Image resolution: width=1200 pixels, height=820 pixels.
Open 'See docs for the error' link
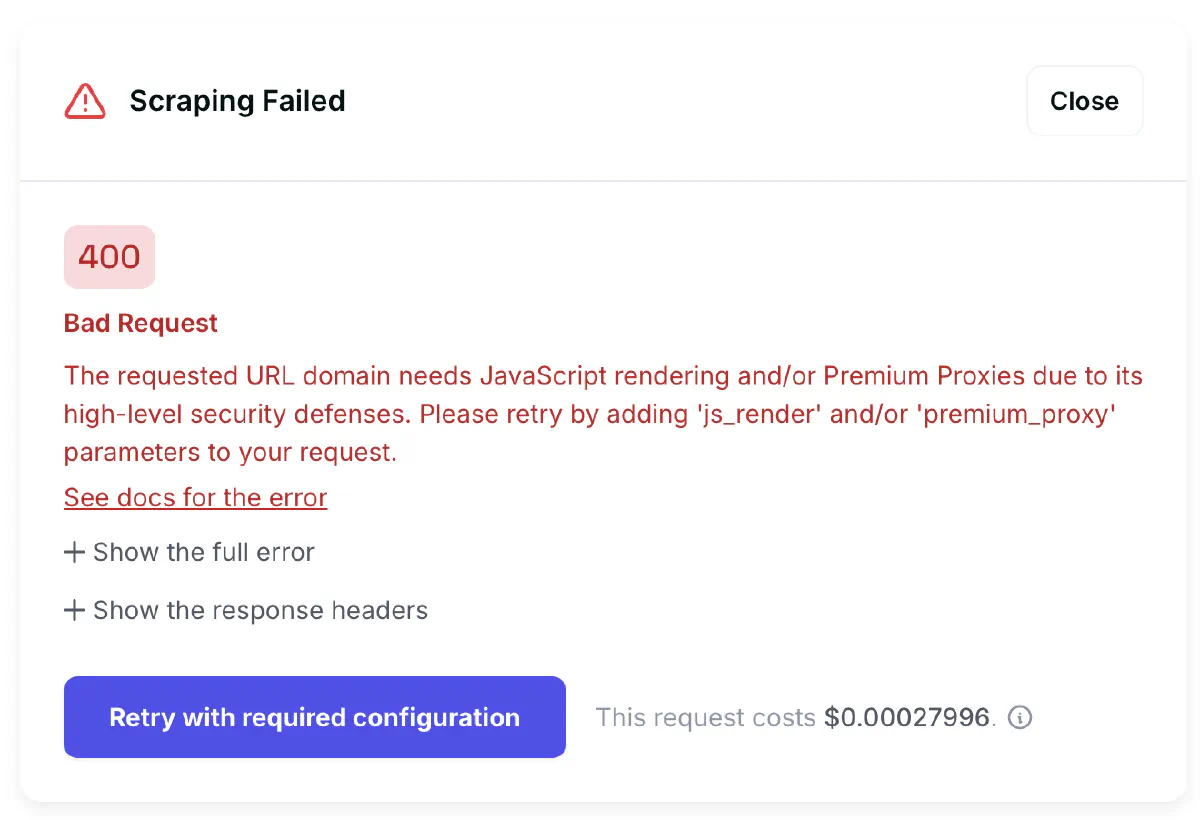click(195, 497)
